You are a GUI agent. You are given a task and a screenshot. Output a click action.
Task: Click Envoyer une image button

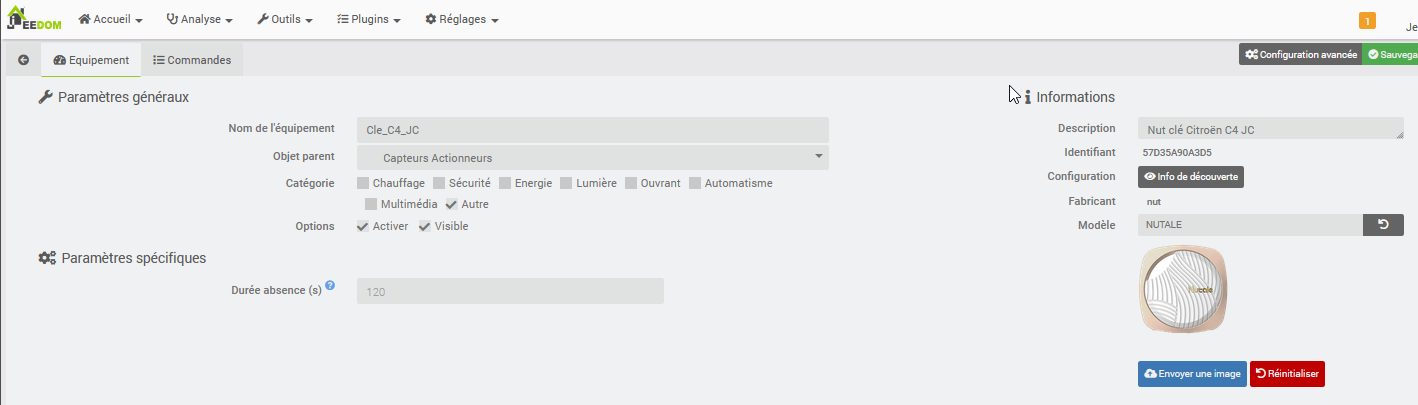[1192, 374]
